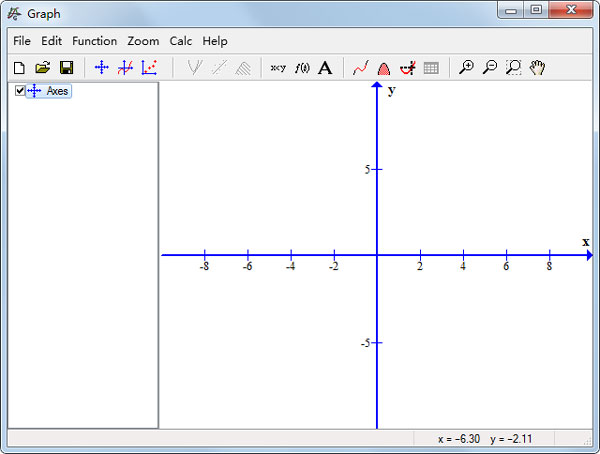
Task: Zoom out of the graph
Action: 490,67
